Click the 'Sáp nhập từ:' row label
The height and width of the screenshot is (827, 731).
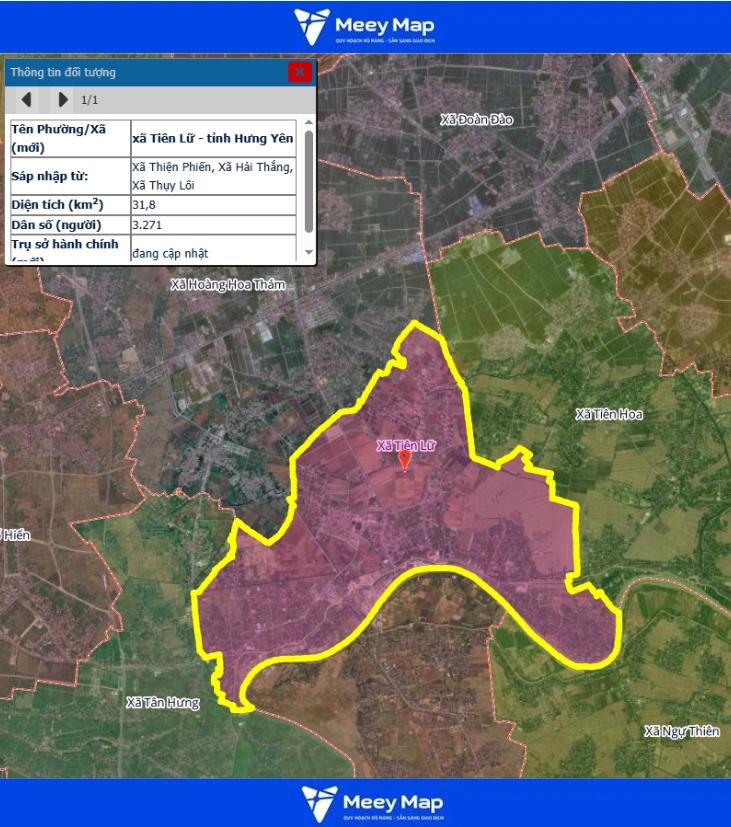(x=50, y=177)
